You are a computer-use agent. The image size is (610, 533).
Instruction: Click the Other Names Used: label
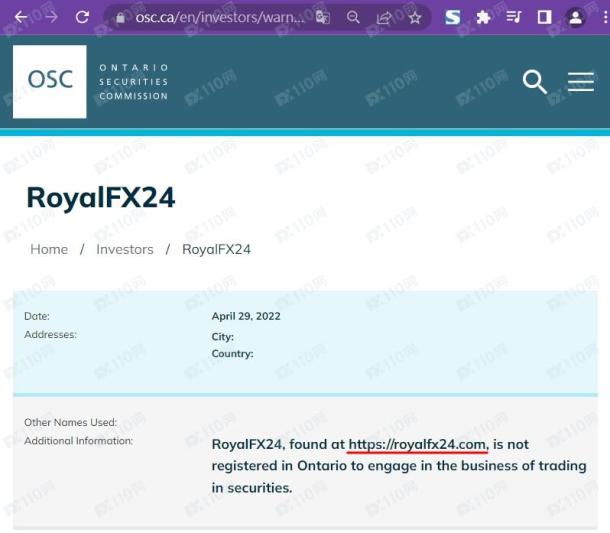point(70,422)
